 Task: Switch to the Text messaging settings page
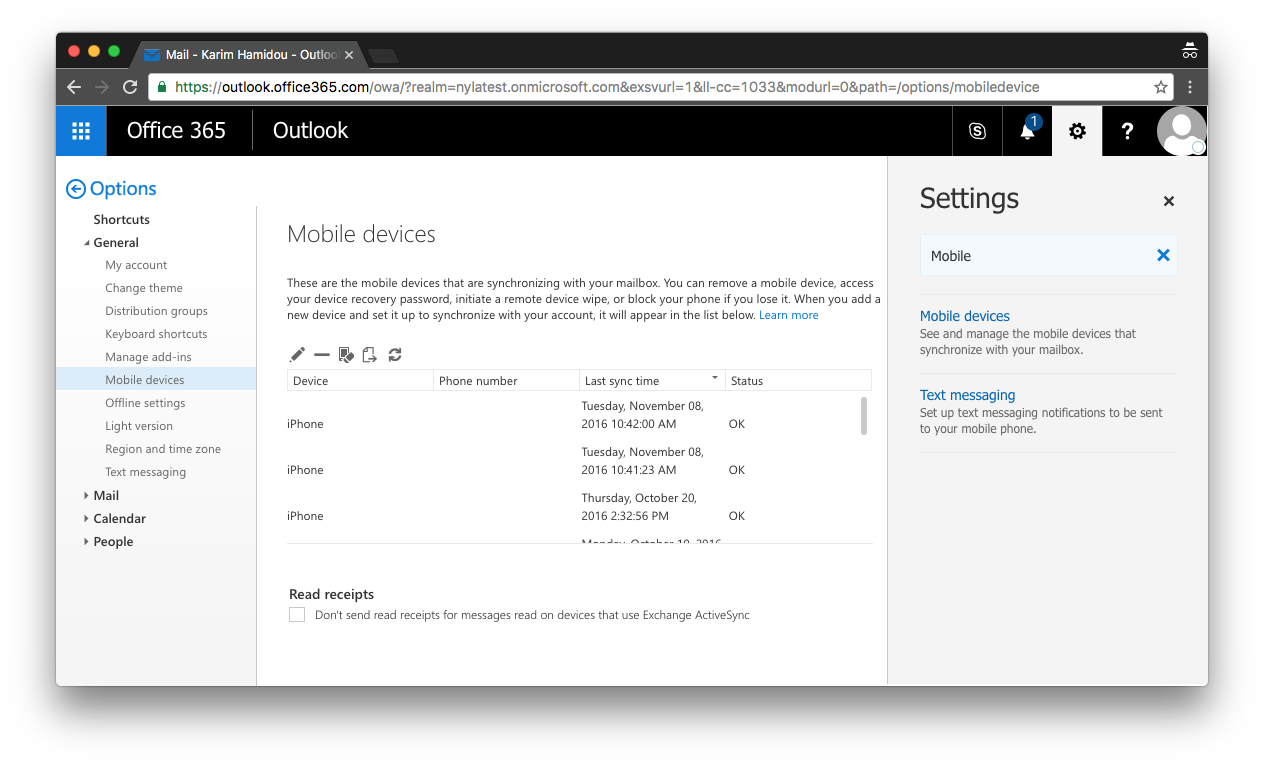click(967, 395)
